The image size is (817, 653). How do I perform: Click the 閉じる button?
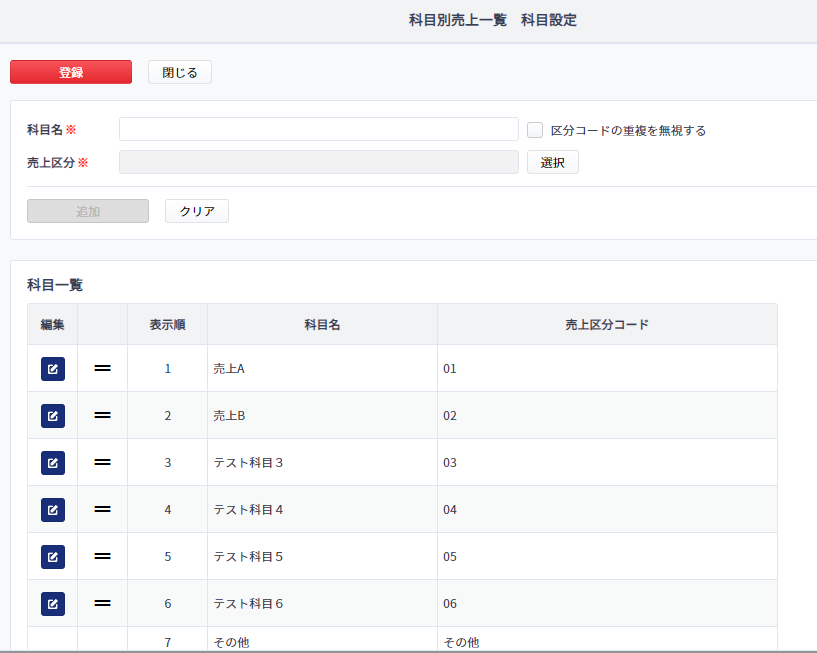[180, 72]
